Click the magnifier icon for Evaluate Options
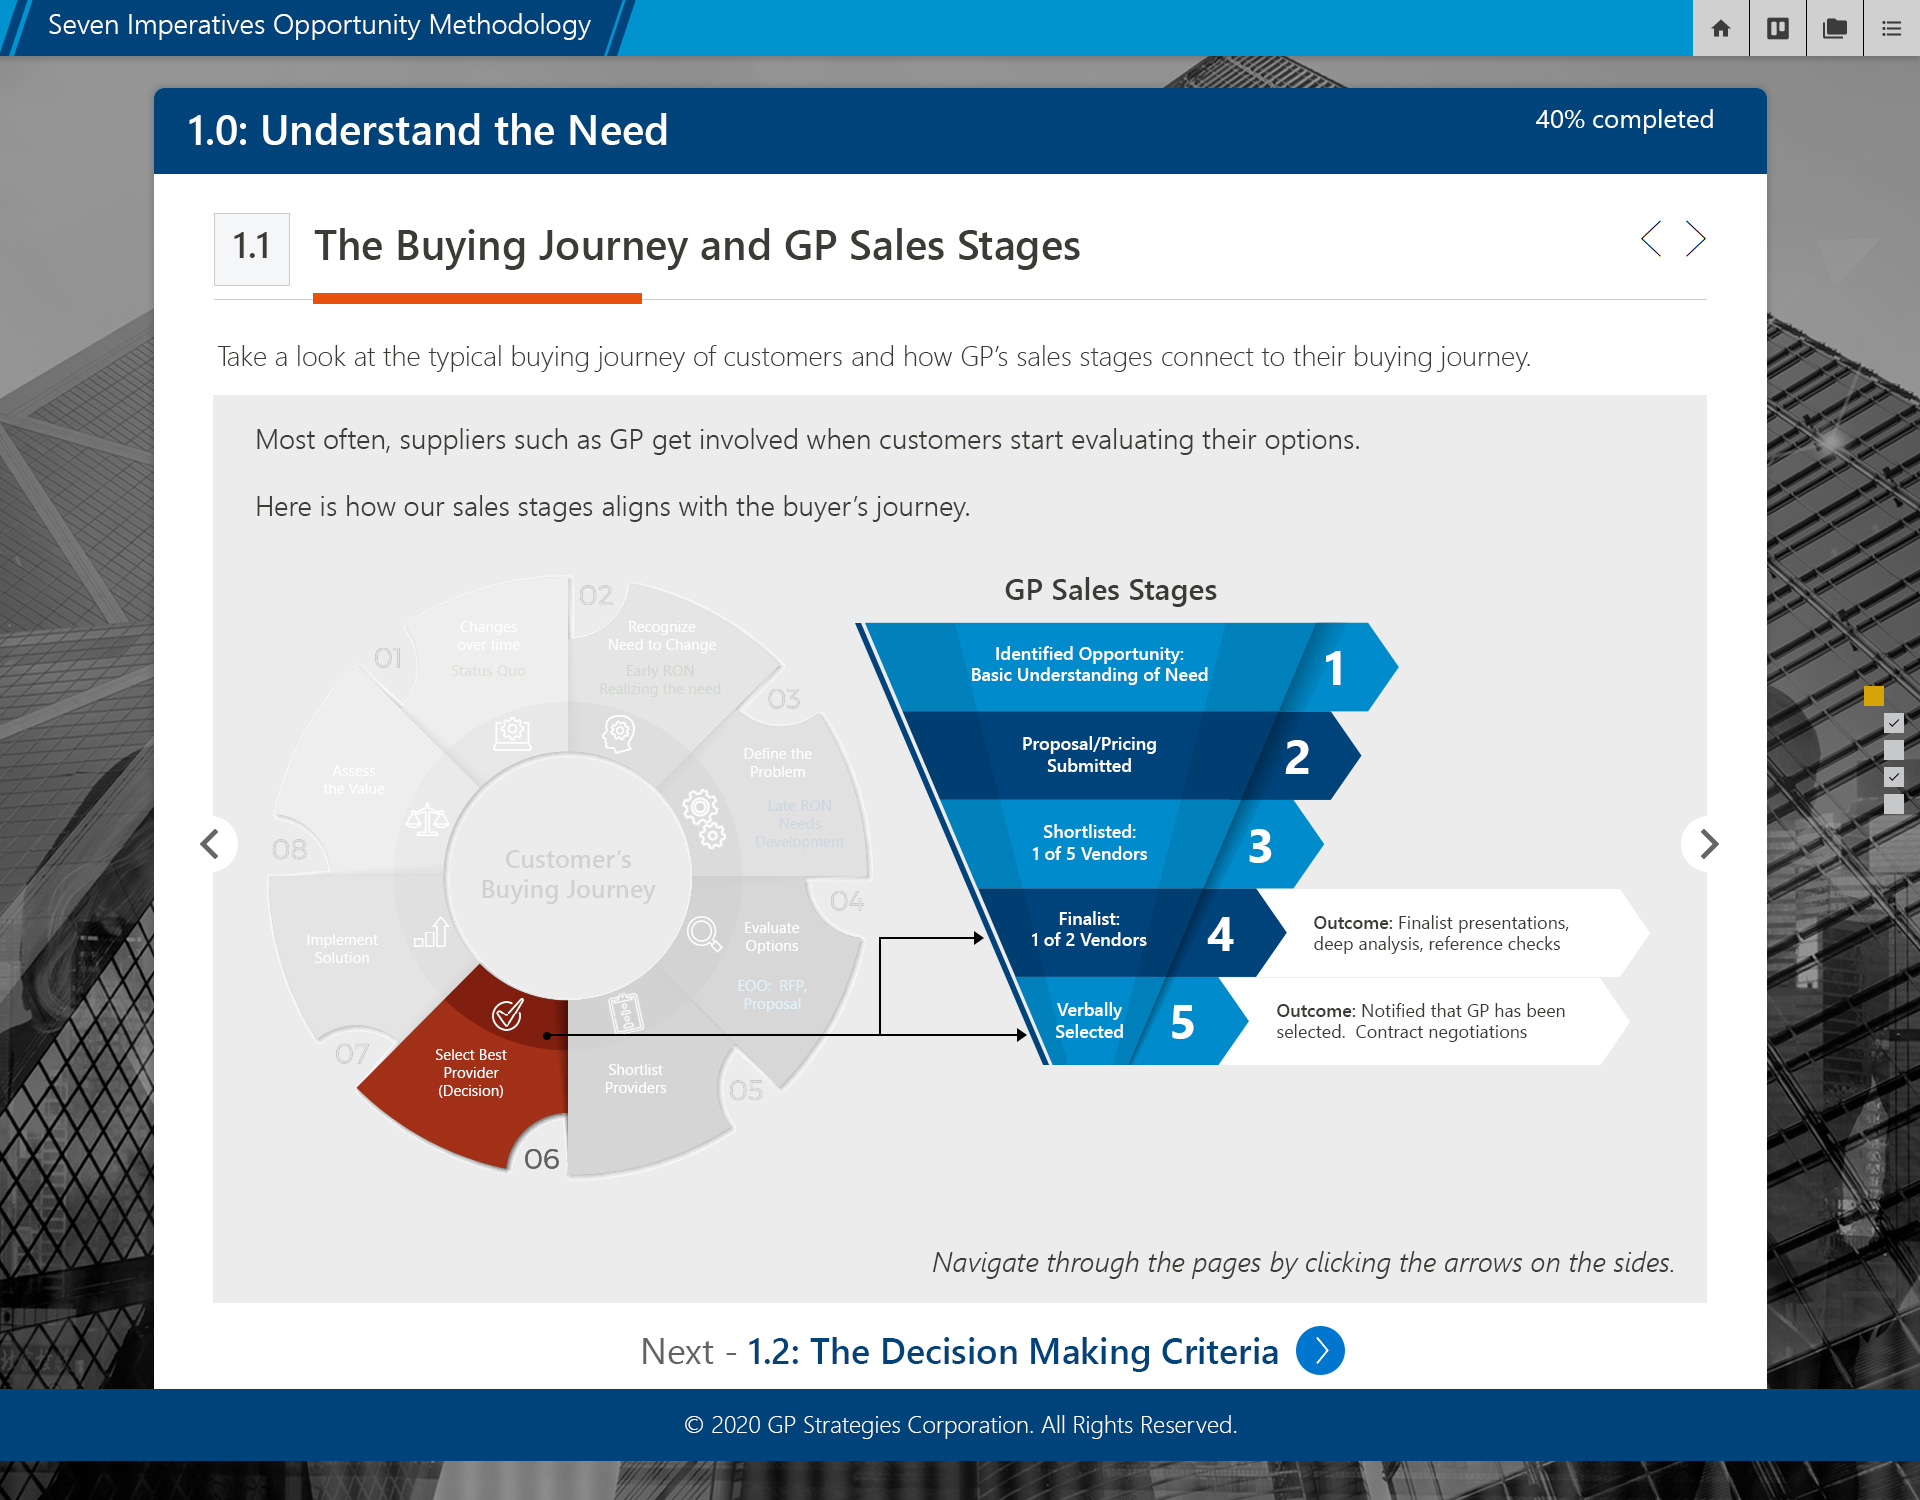Image resolution: width=1920 pixels, height=1500 pixels. pos(705,934)
